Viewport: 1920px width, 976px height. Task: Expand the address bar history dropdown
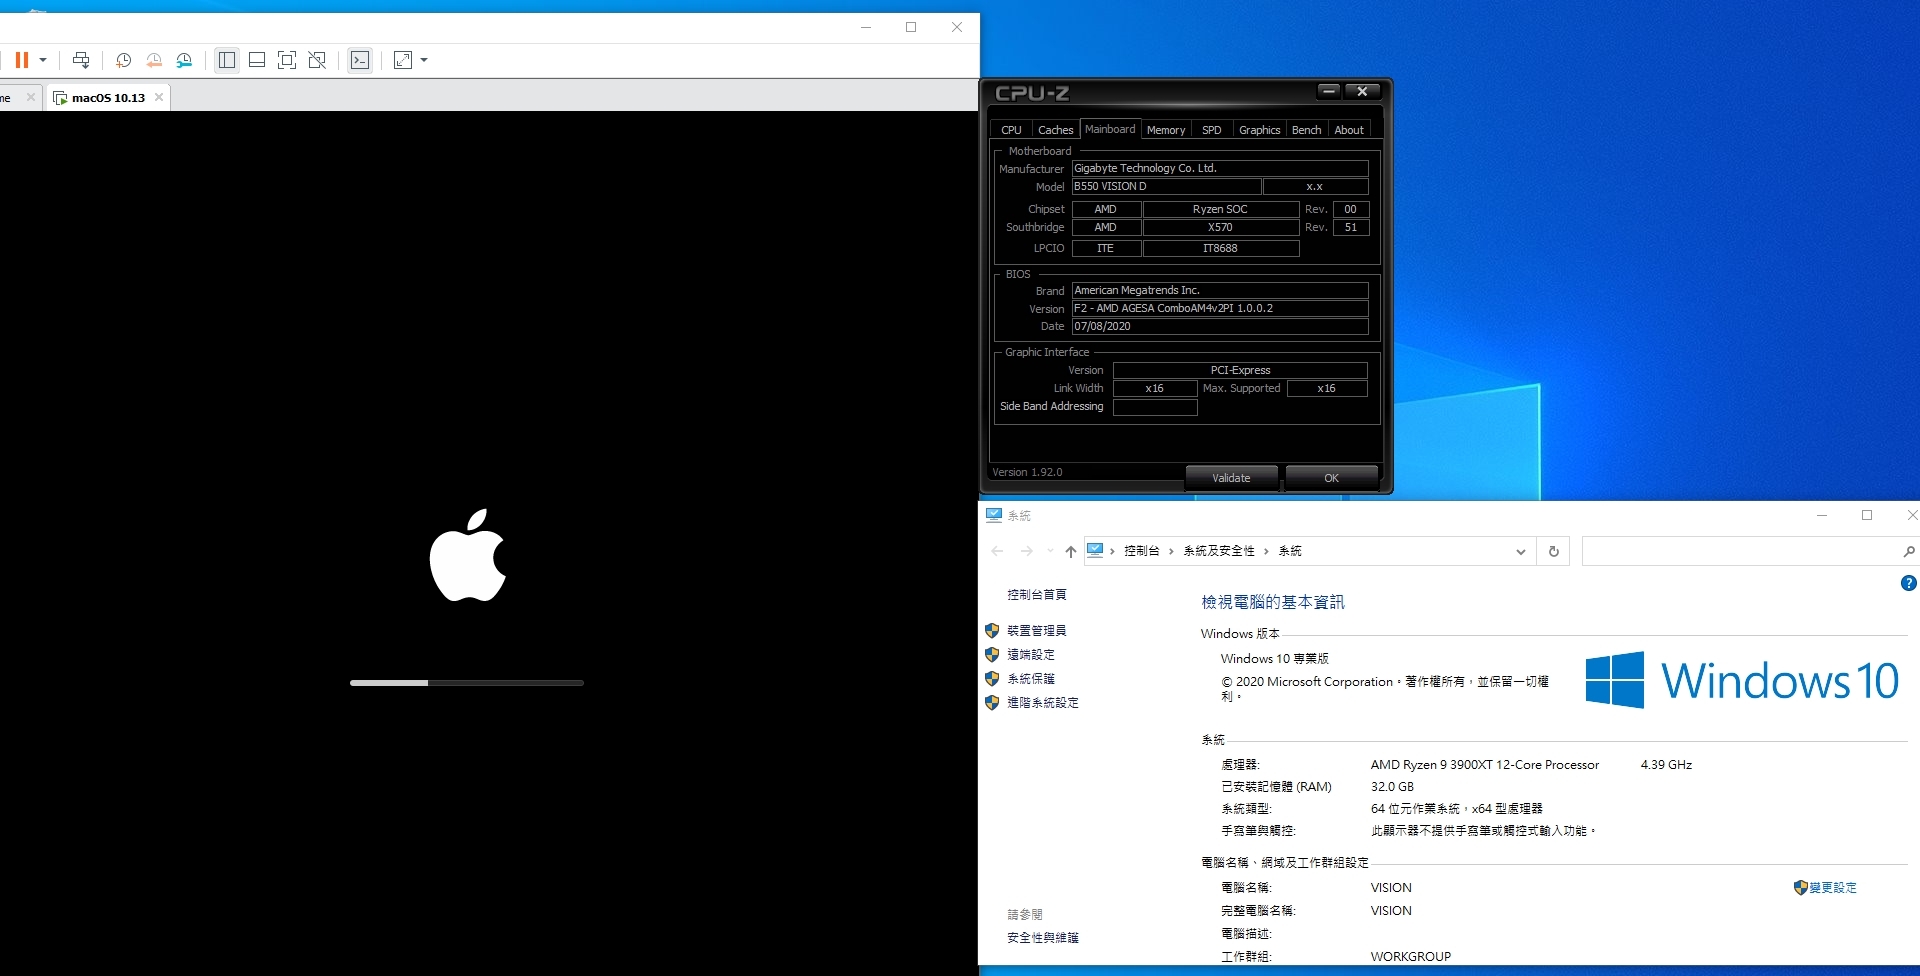(x=1520, y=551)
